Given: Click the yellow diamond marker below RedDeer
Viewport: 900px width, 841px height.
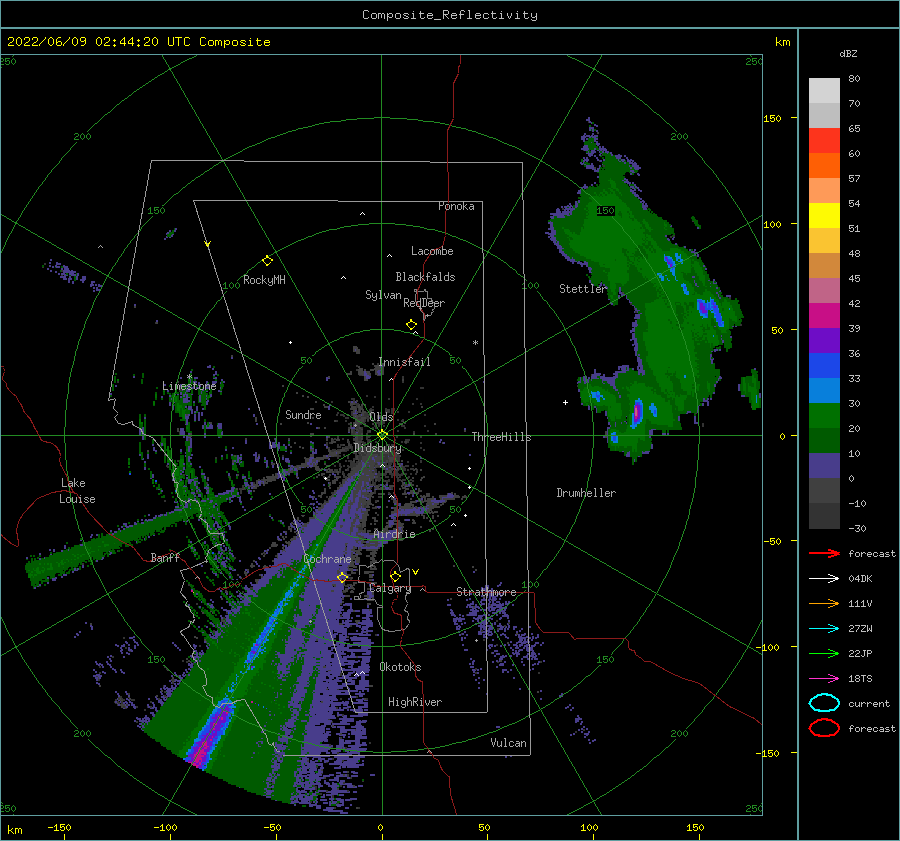Looking at the screenshot, I should tap(411, 325).
